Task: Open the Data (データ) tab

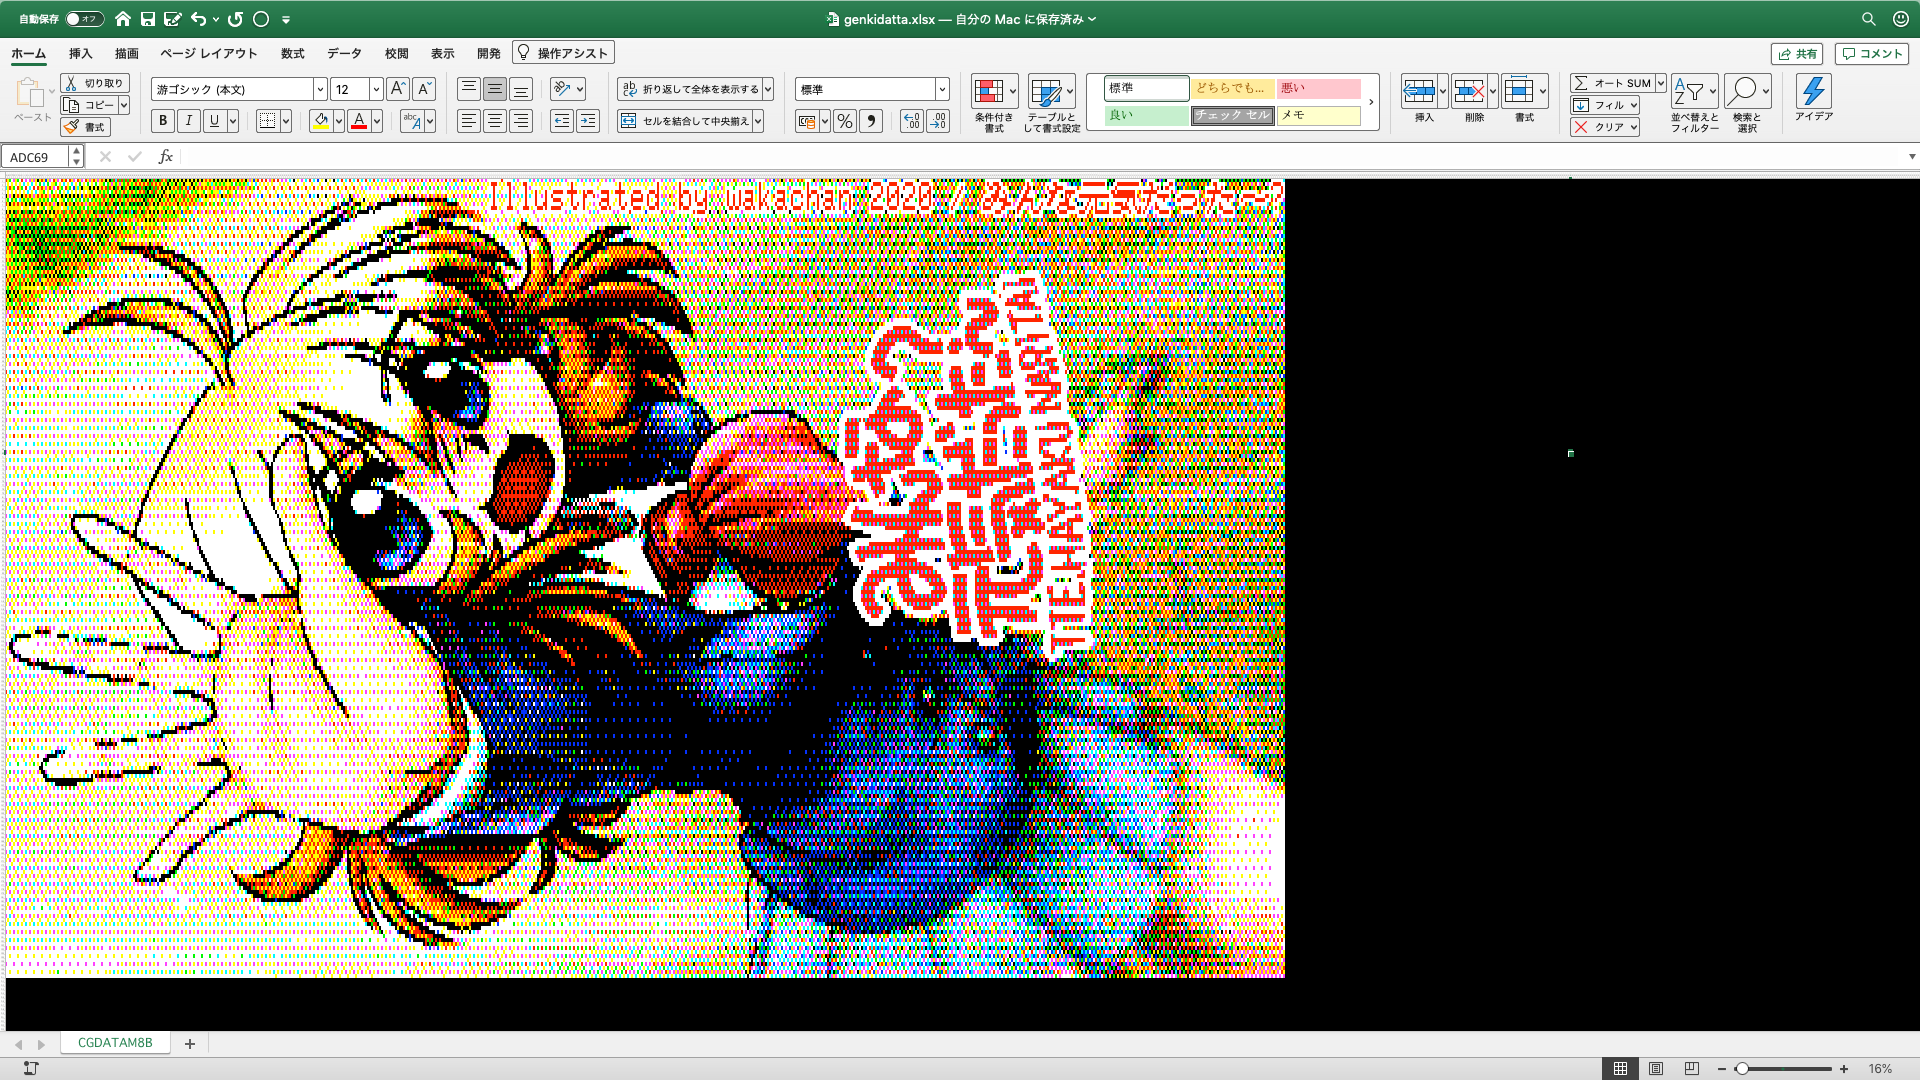Action: tap(344, 53)
